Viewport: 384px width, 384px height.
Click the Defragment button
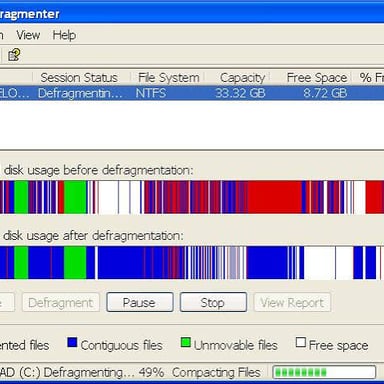tap(61, 303)
